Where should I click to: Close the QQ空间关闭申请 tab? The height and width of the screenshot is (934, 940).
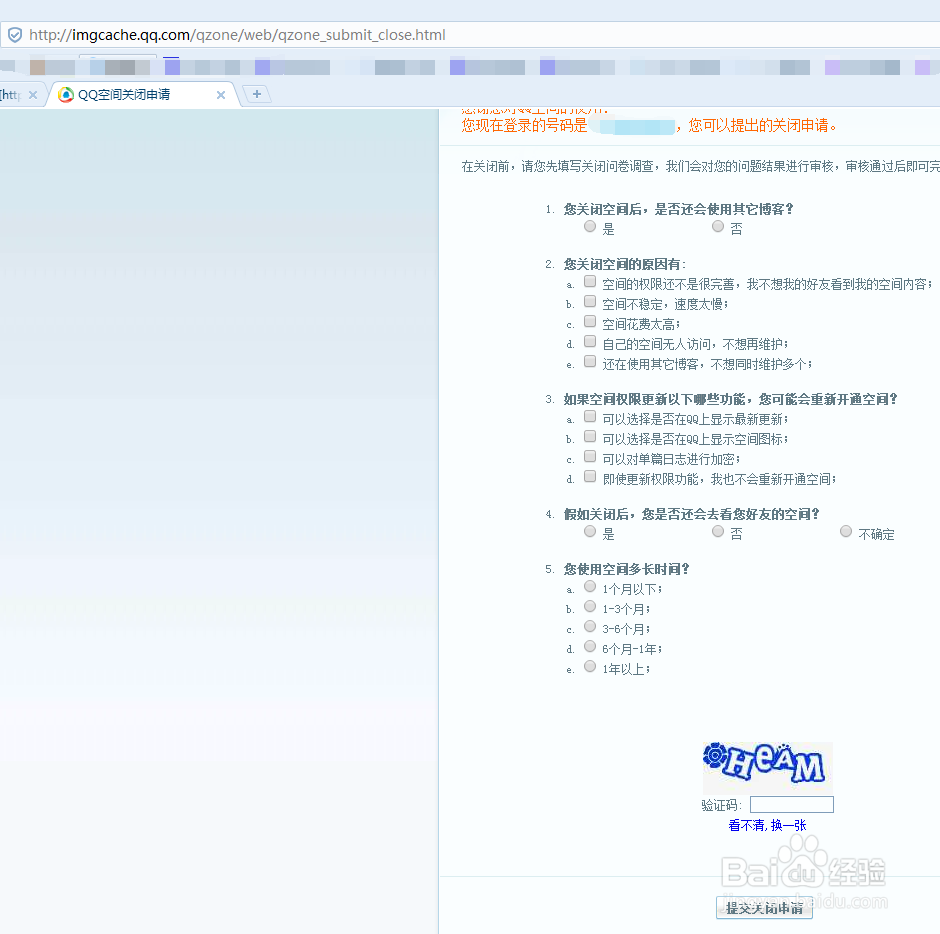(221, 95)
